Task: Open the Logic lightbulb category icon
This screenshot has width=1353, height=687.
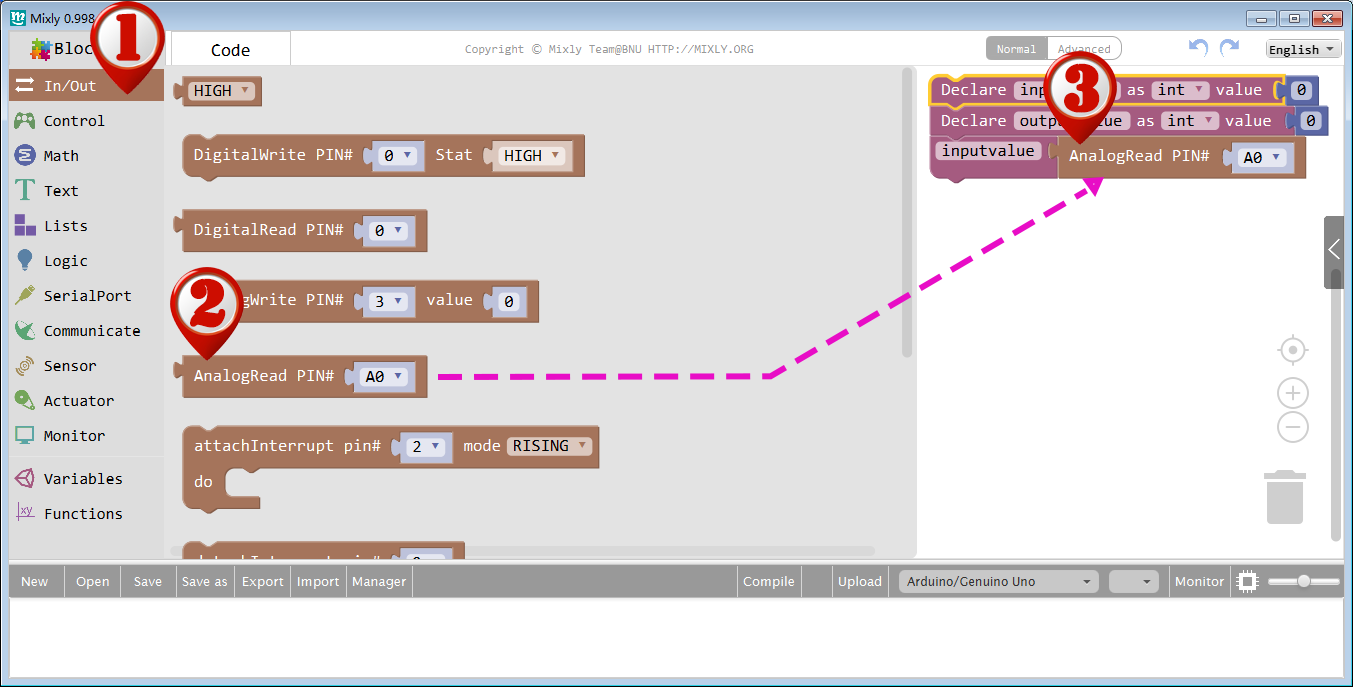Action: 25,261
